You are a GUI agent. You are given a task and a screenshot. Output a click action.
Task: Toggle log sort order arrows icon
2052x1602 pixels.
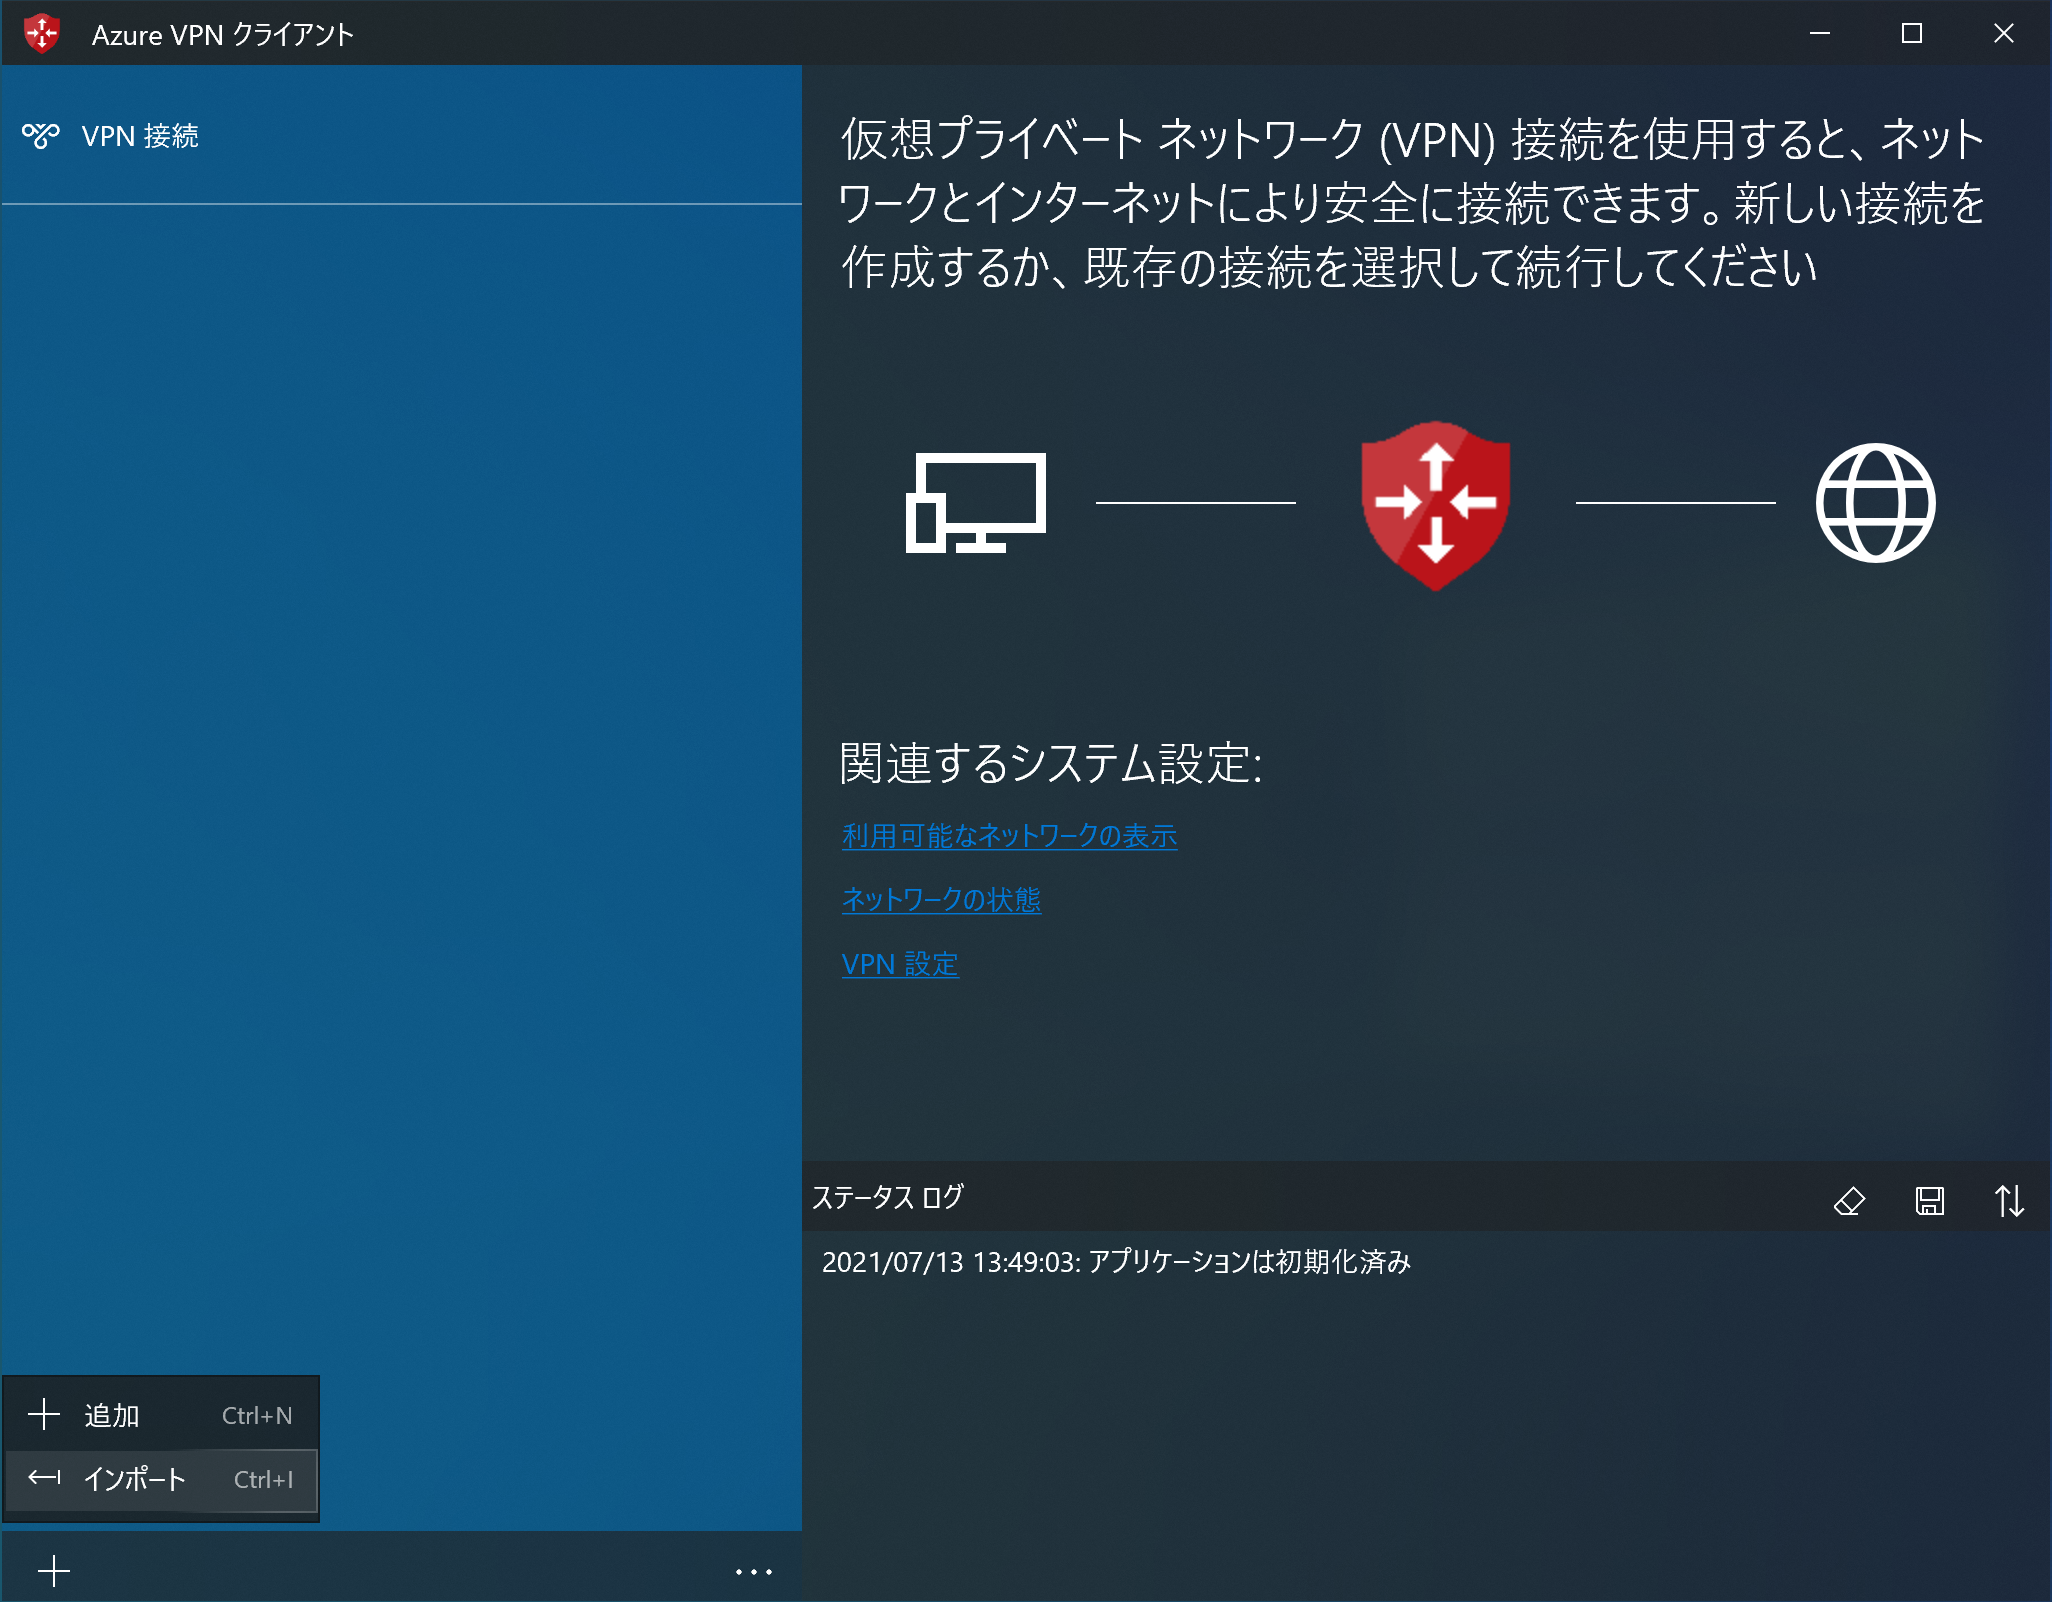point(2009,1200)
